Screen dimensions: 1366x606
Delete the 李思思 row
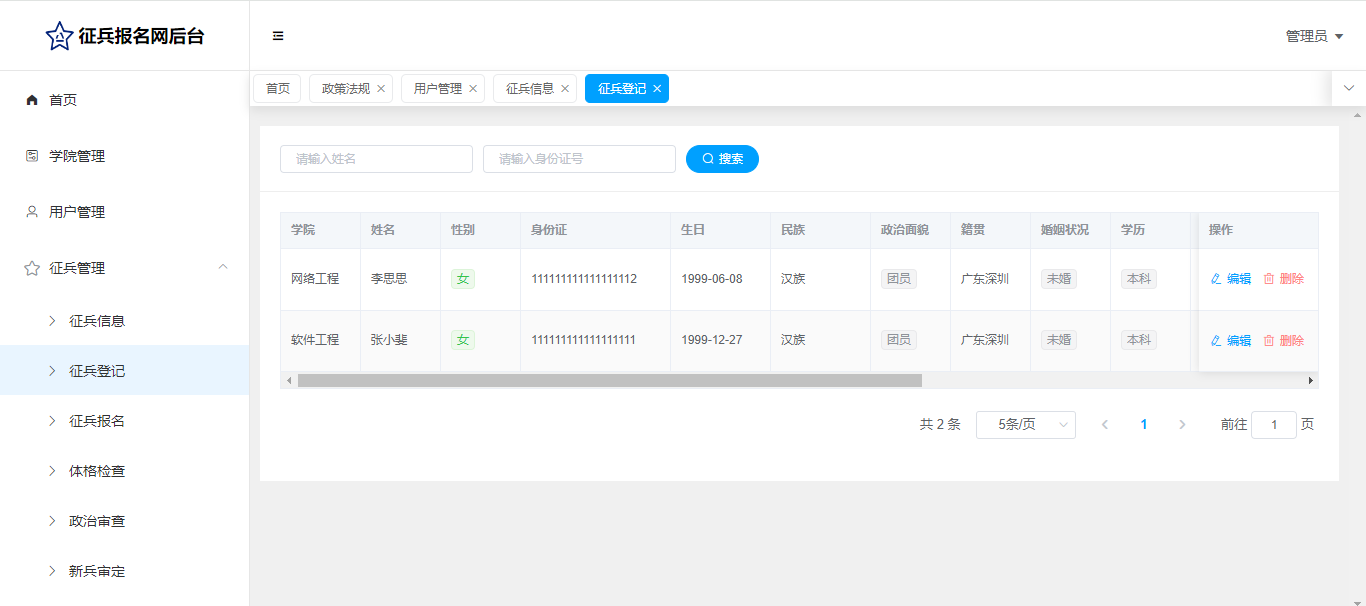[1283, 279]
